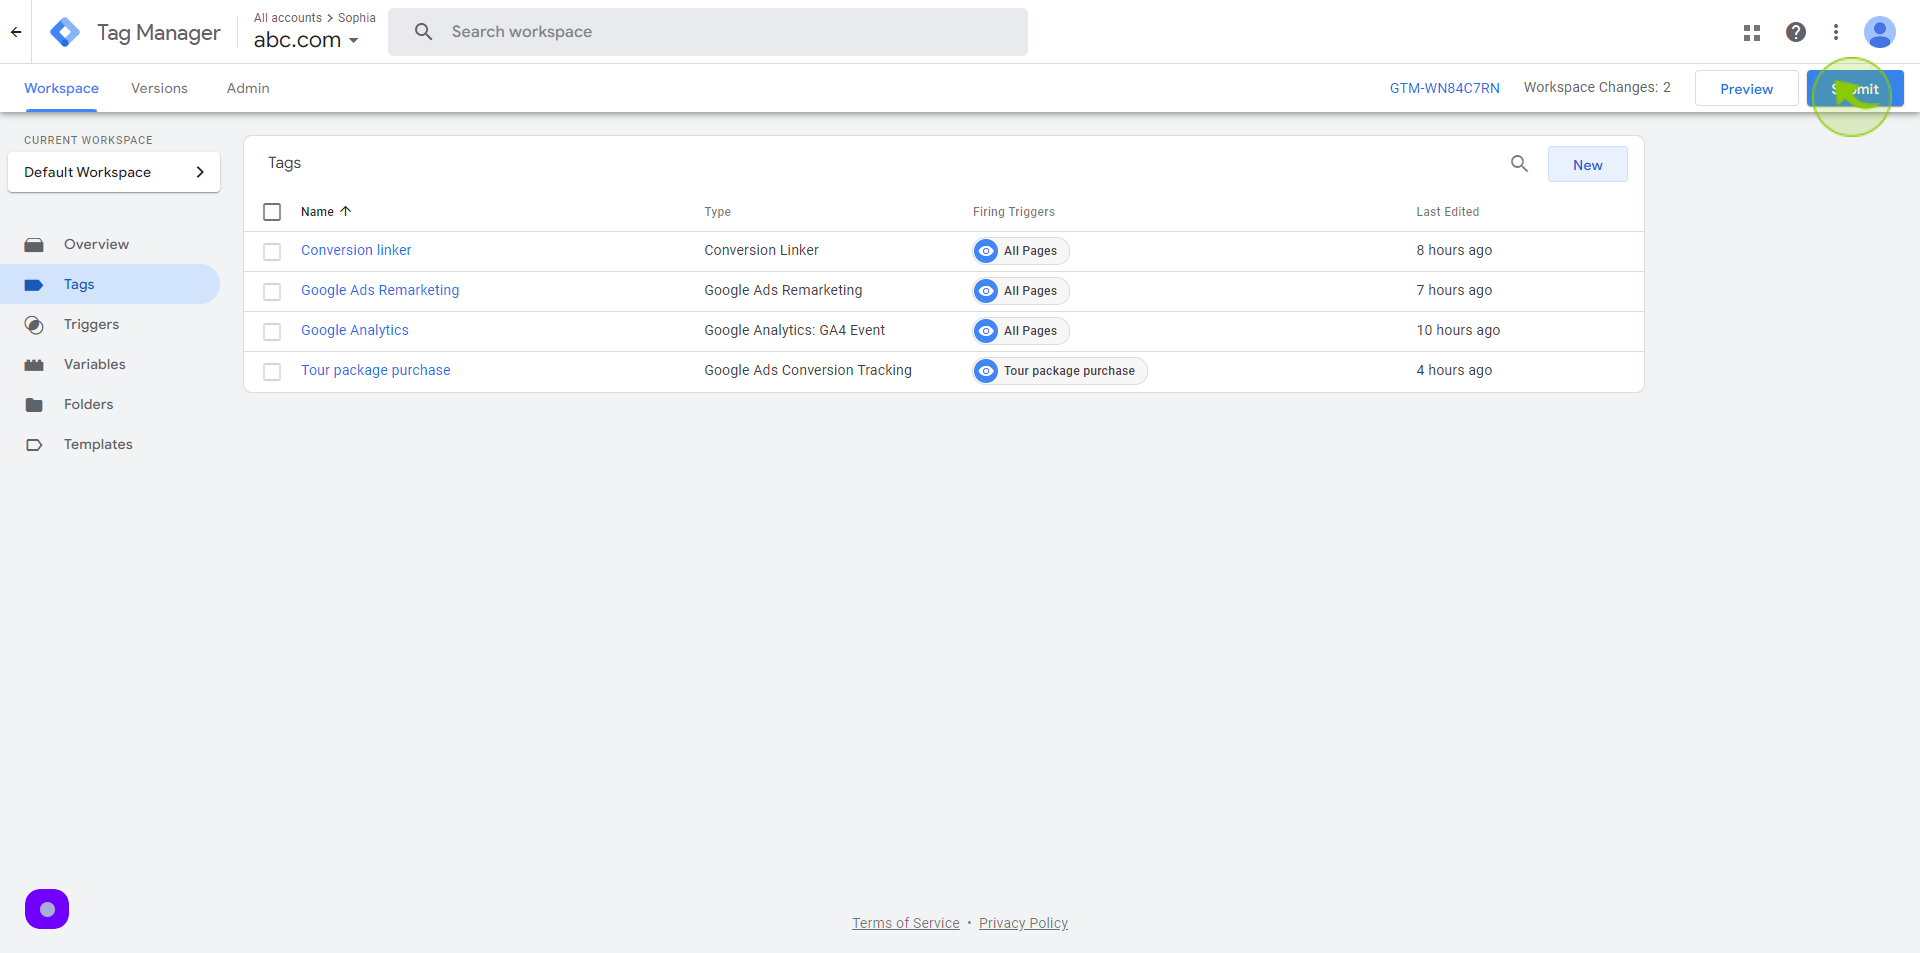
Task: Open Variables in the sidebar
Action: click(x=95, y=364)
